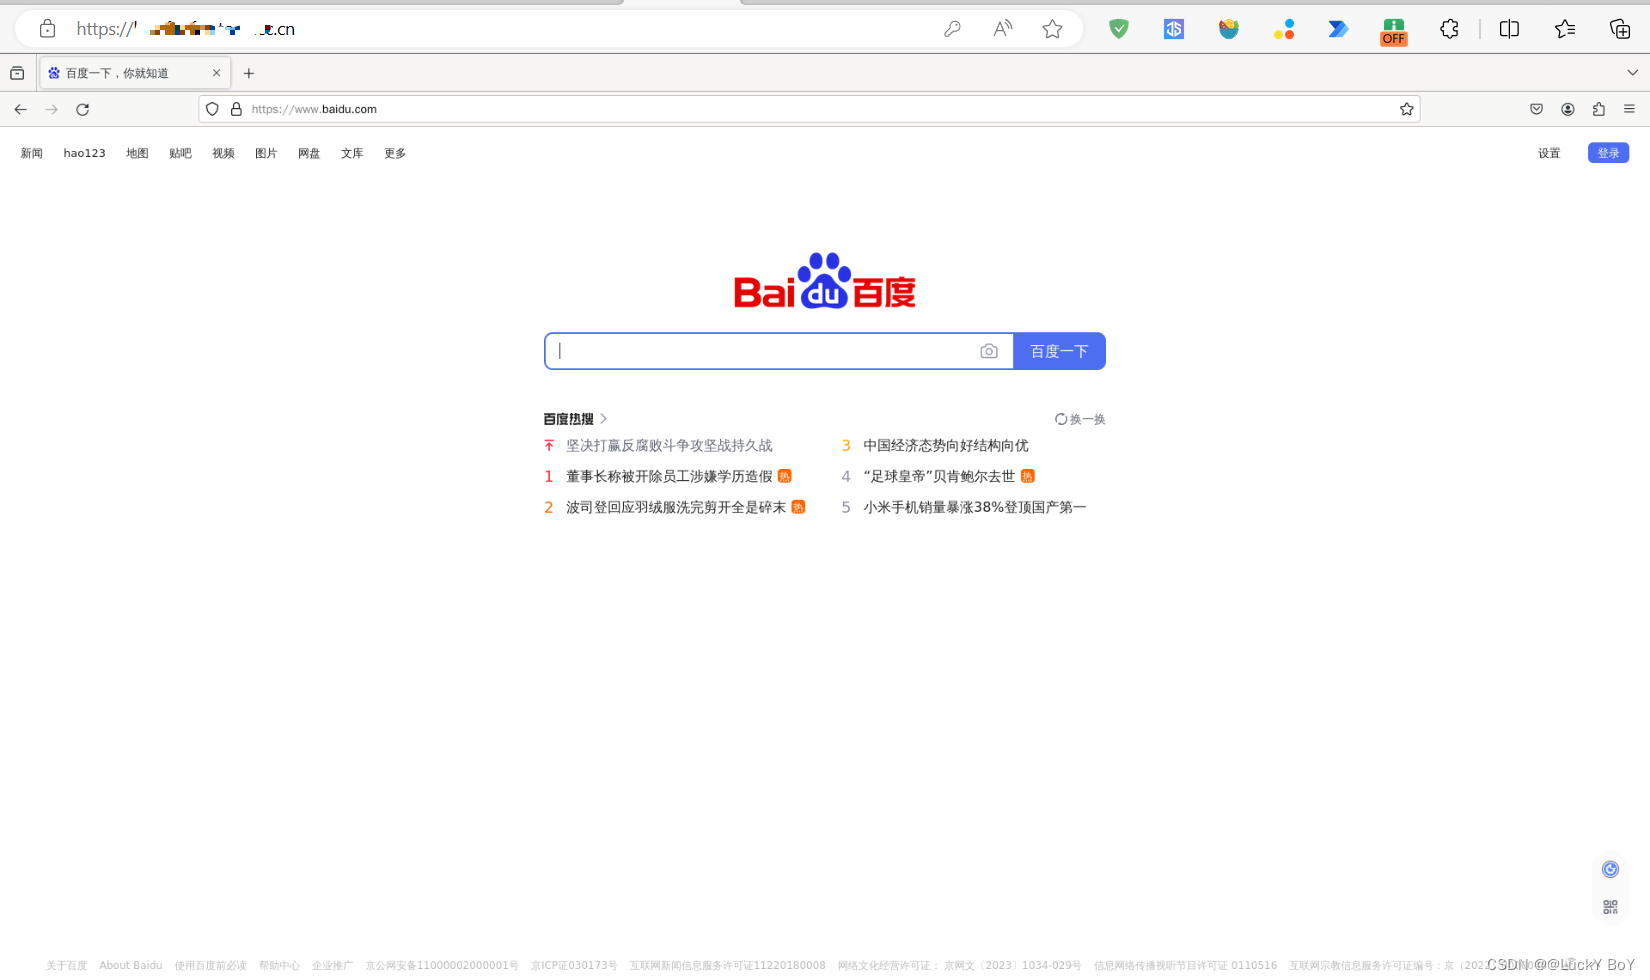Click the padlock icon beside baidu.com URL
This screenshot has width=1650, height=980.
point(236,109)
